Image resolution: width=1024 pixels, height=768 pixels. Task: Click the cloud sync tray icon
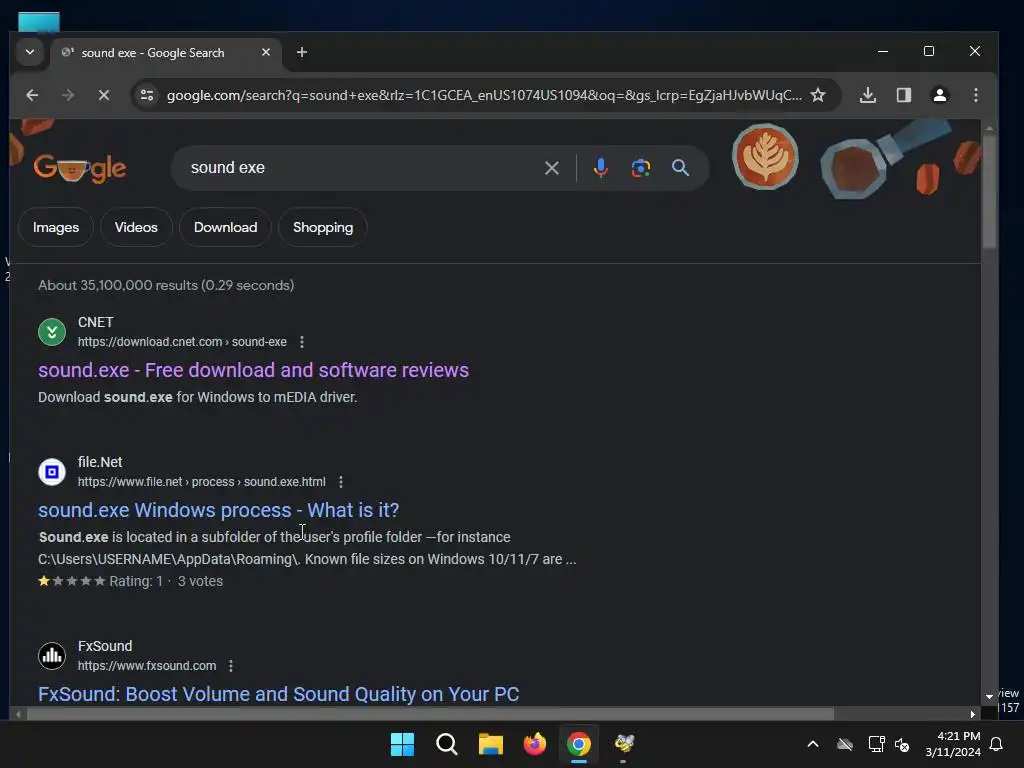point(845,744)
